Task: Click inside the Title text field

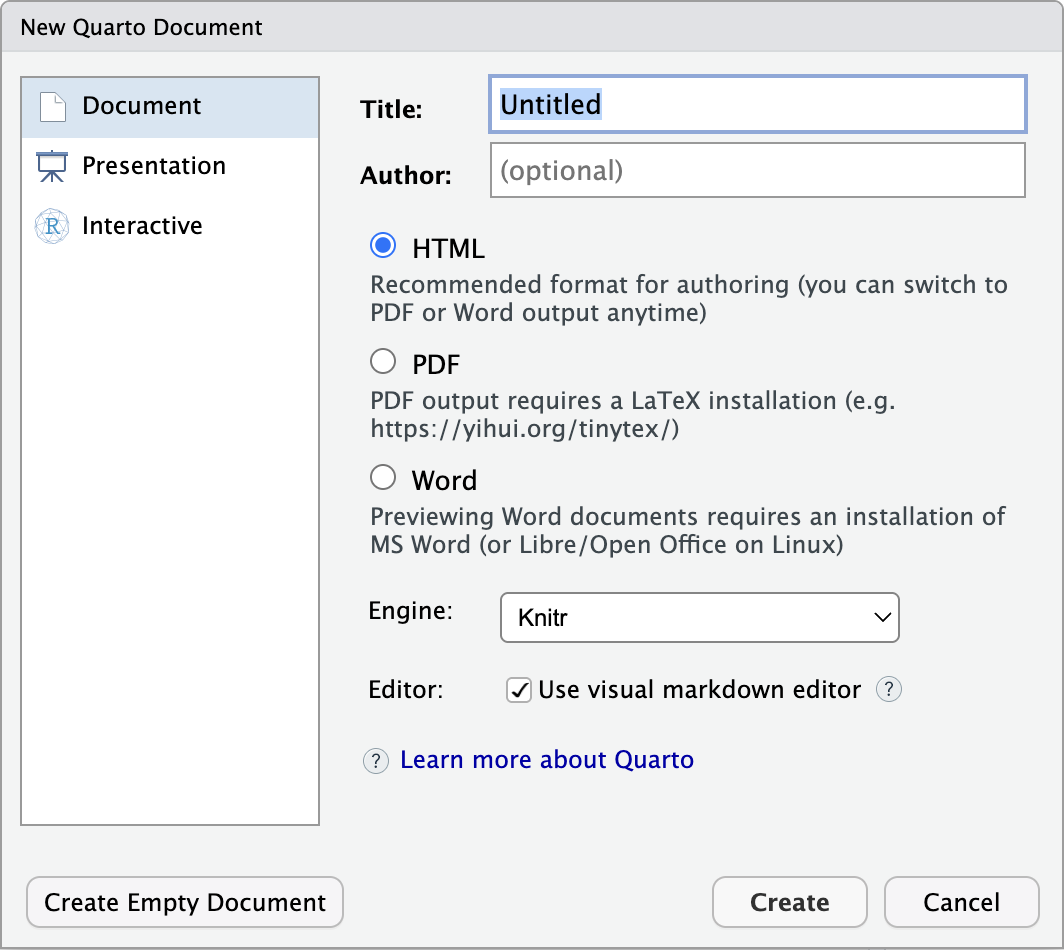Action: coord(757,104)
